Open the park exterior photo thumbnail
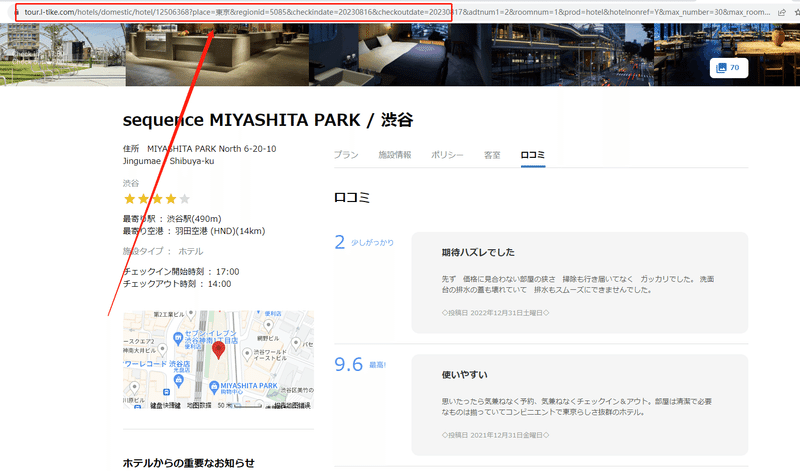 (x=63, y=55)
